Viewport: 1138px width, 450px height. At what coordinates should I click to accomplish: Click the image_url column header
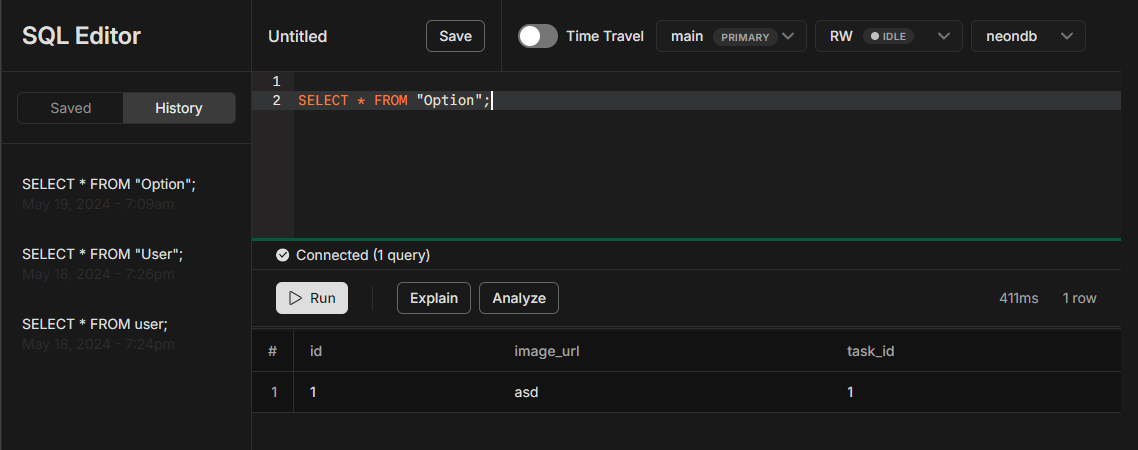coord(547,351)
